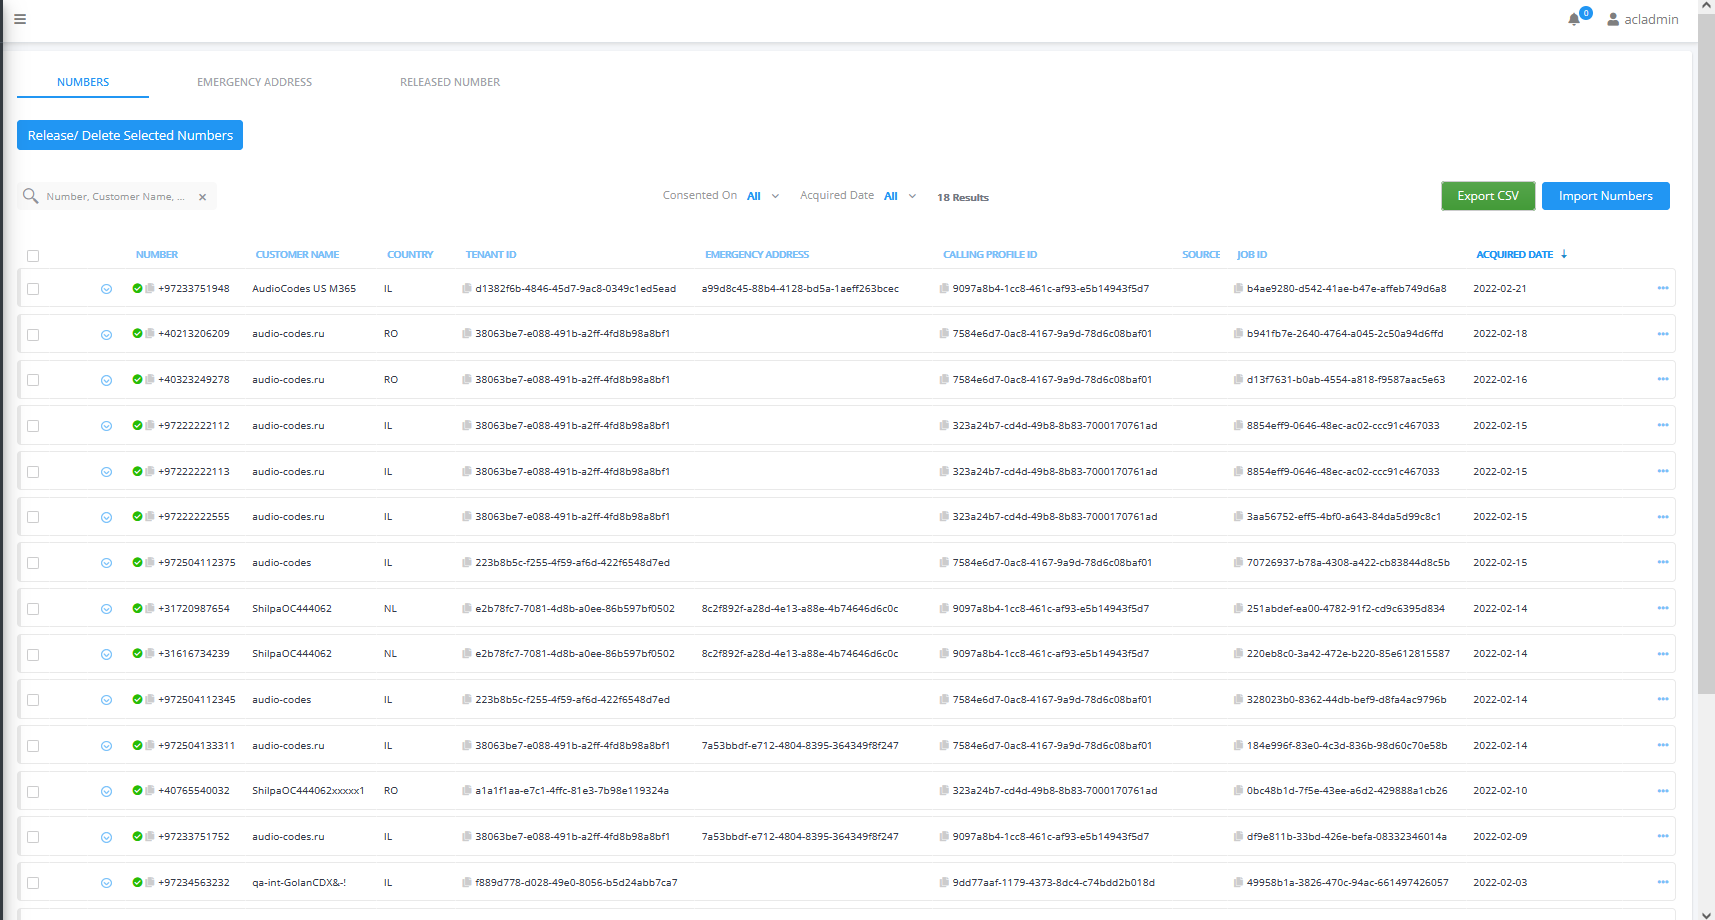Click the Export CSV button

[x=1488, y=196]
